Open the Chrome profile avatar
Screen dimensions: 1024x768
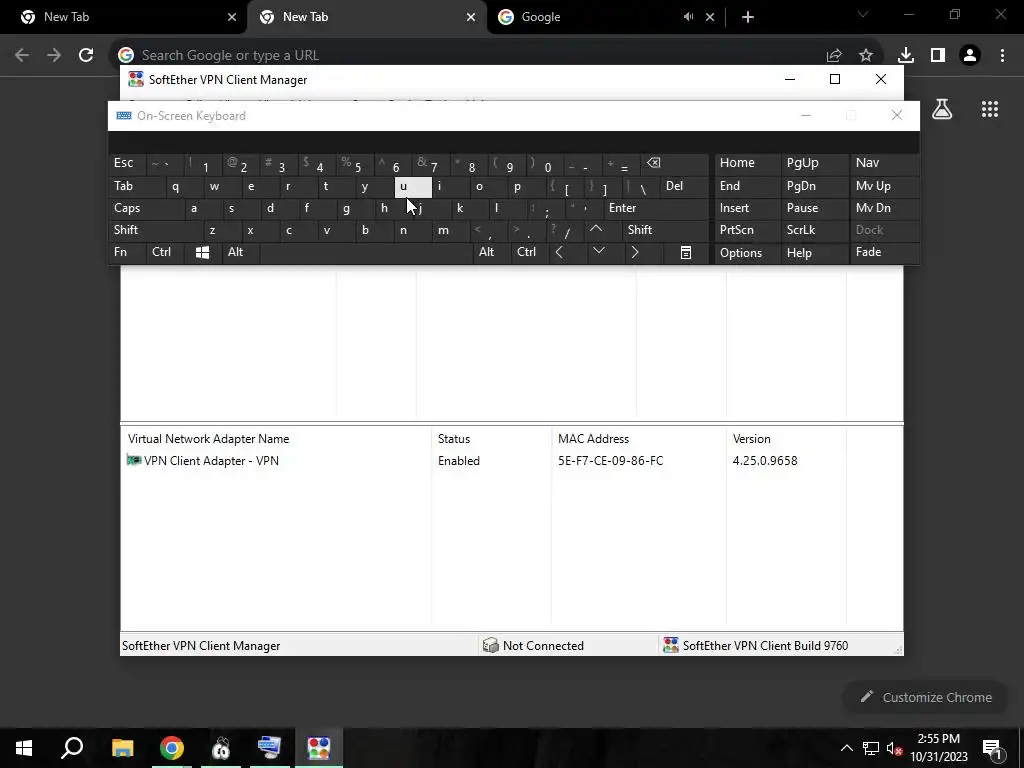(x=970, y=56)
